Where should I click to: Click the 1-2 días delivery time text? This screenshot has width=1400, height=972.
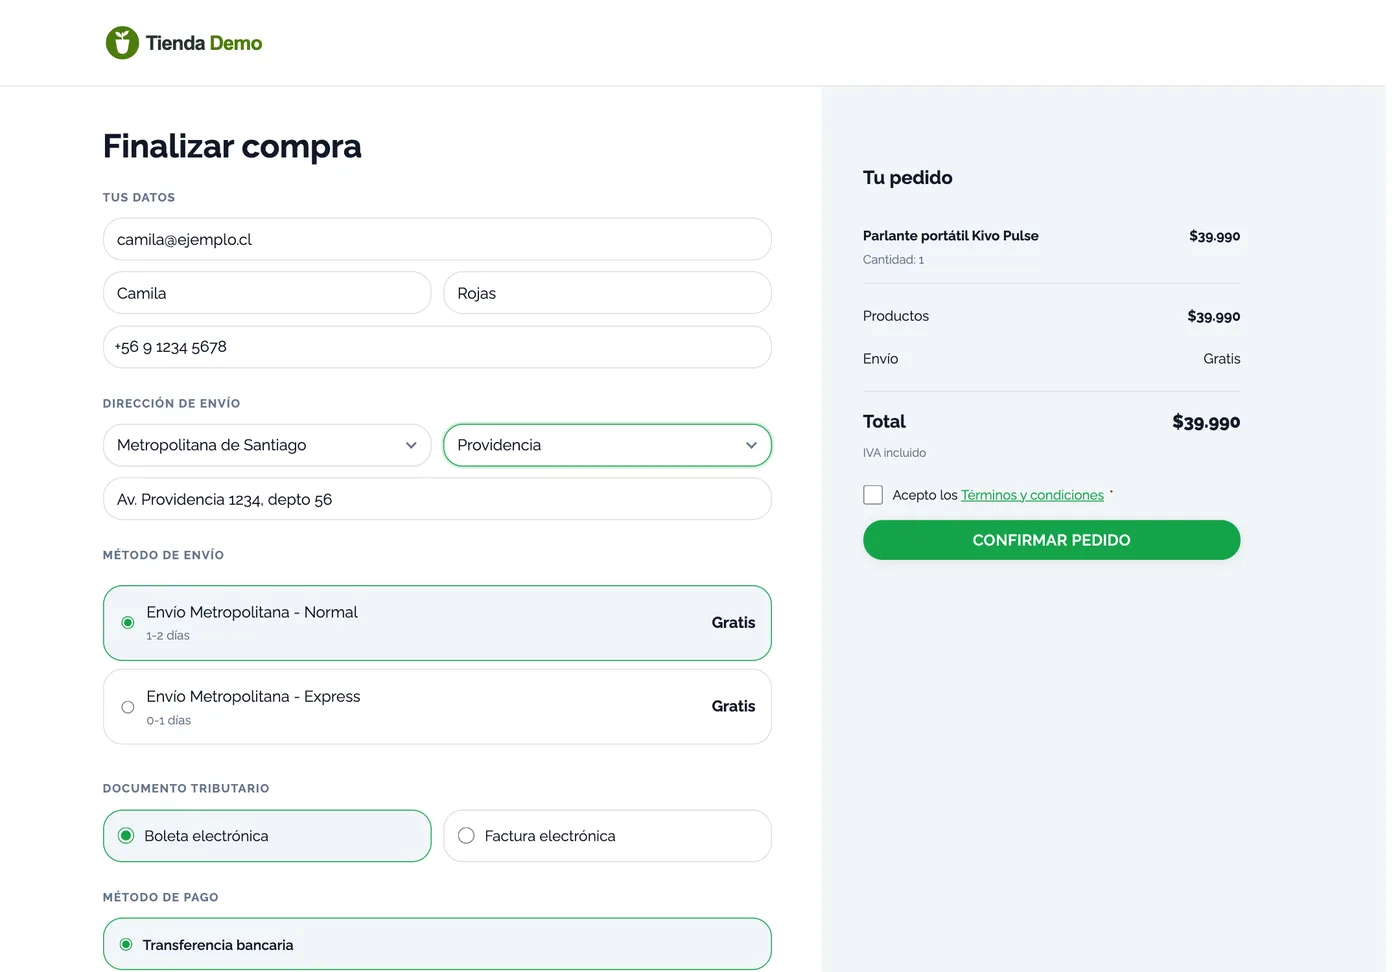coord(168,636)
